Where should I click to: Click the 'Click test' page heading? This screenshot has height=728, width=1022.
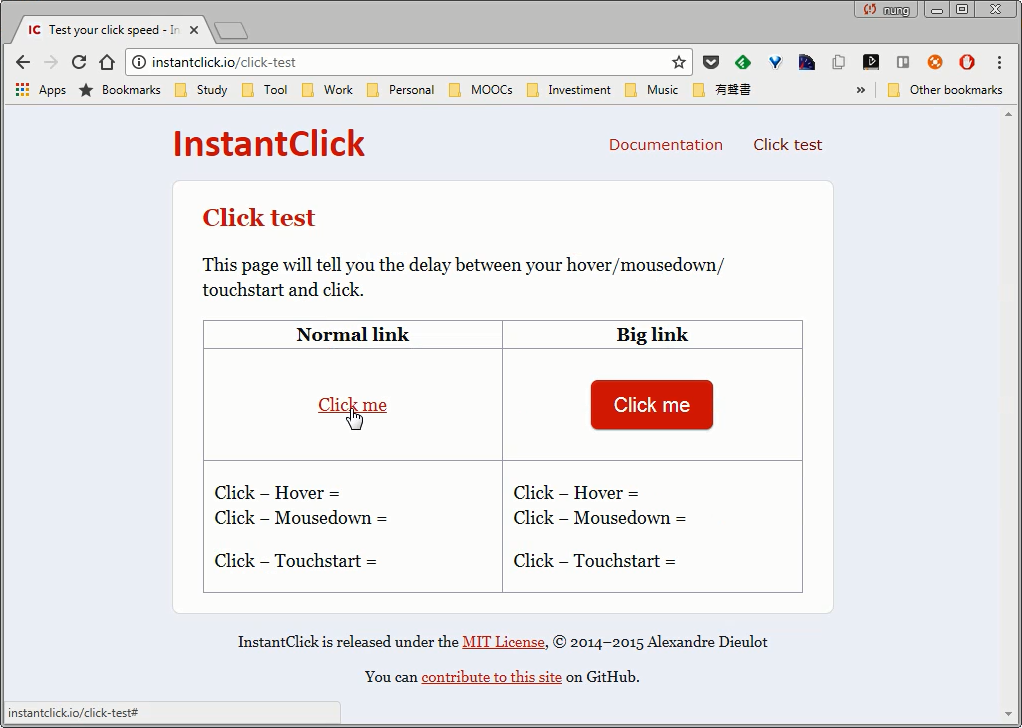(259, 218)
